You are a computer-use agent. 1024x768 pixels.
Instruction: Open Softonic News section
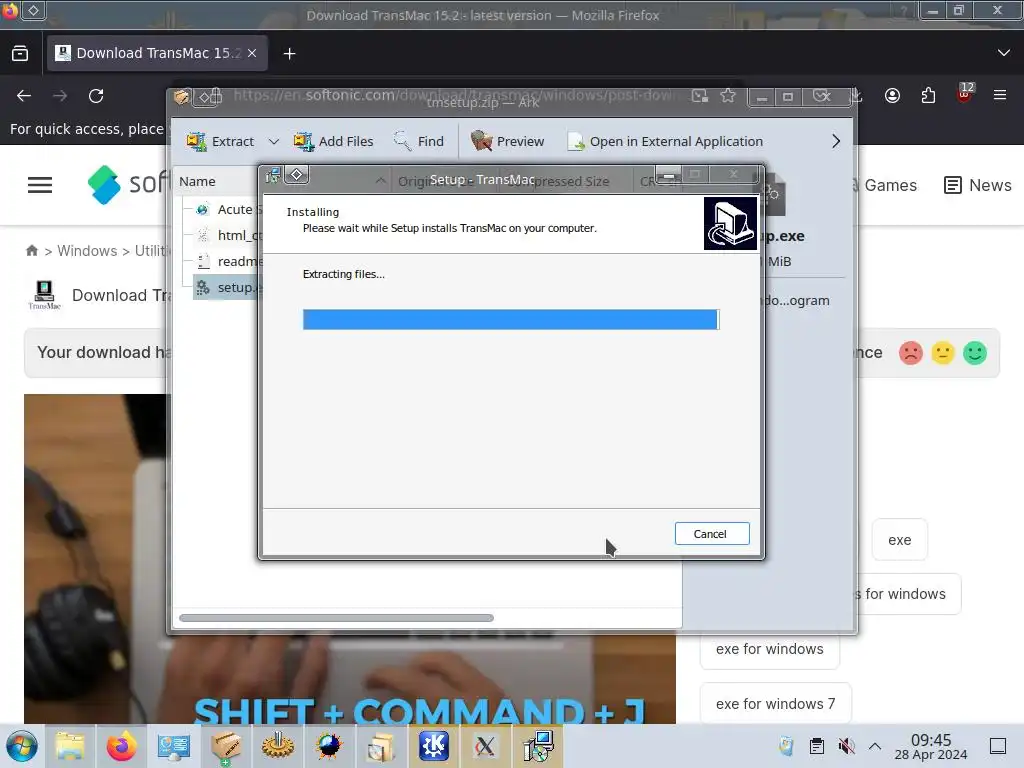(978, 185)
